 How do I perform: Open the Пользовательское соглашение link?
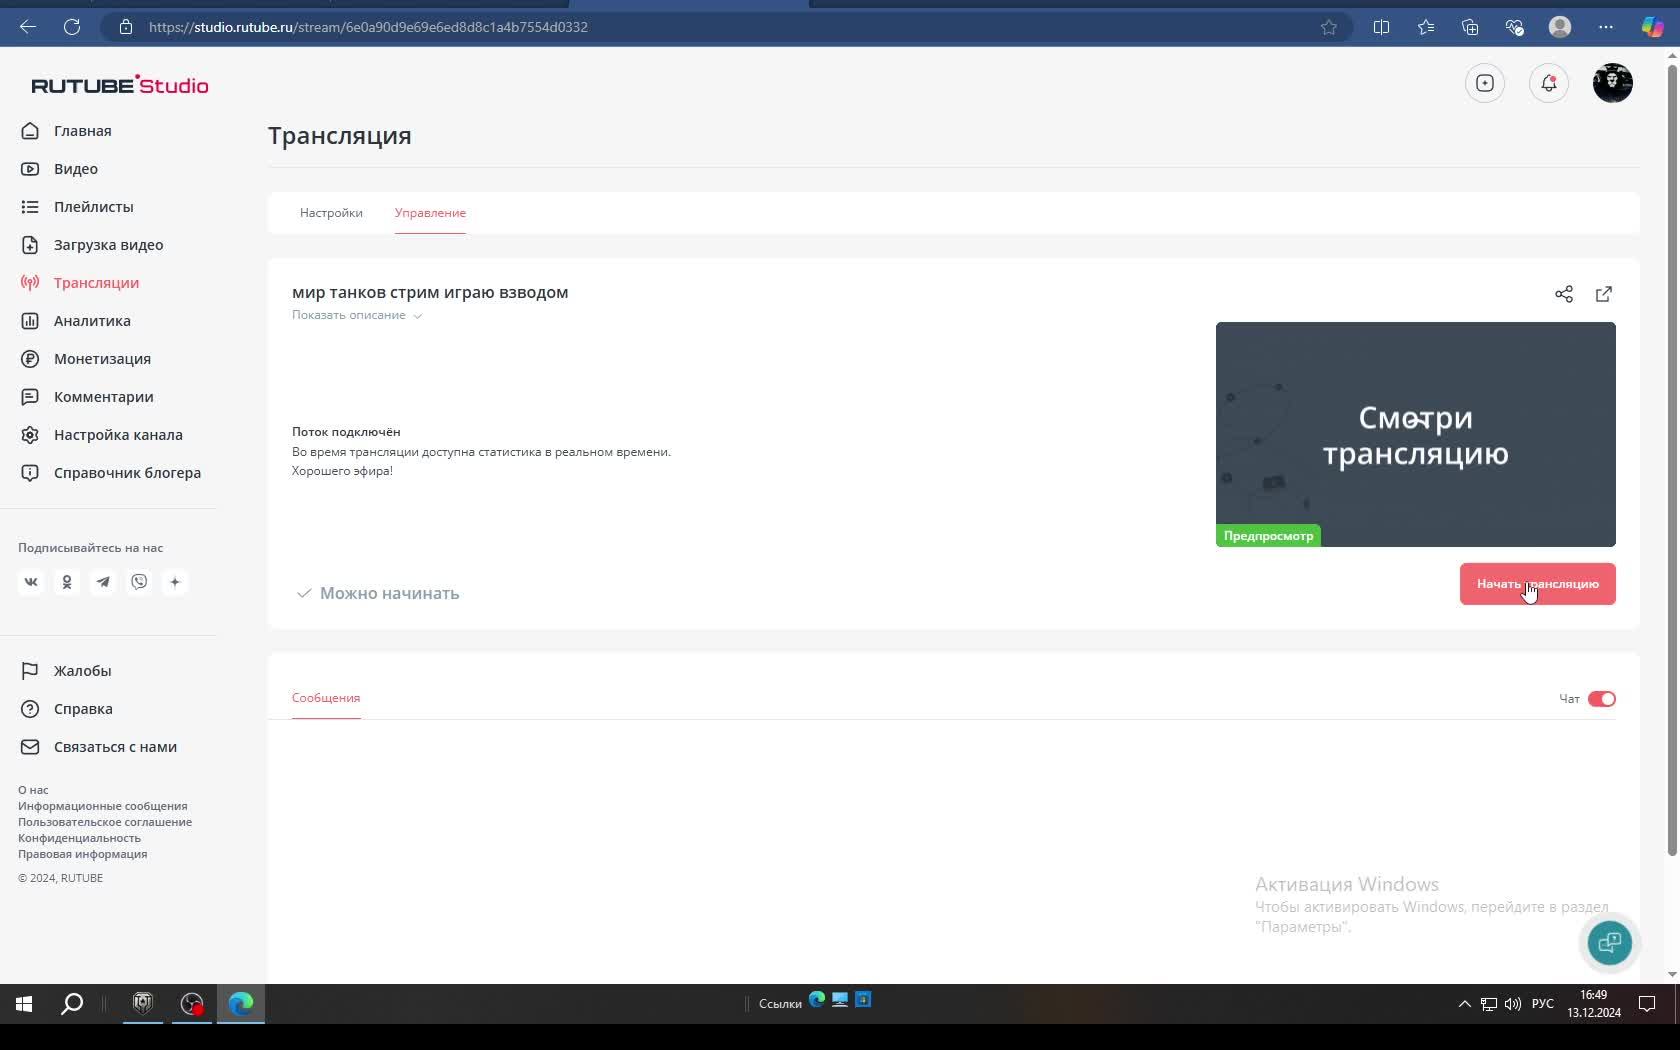tap(105, 822)
